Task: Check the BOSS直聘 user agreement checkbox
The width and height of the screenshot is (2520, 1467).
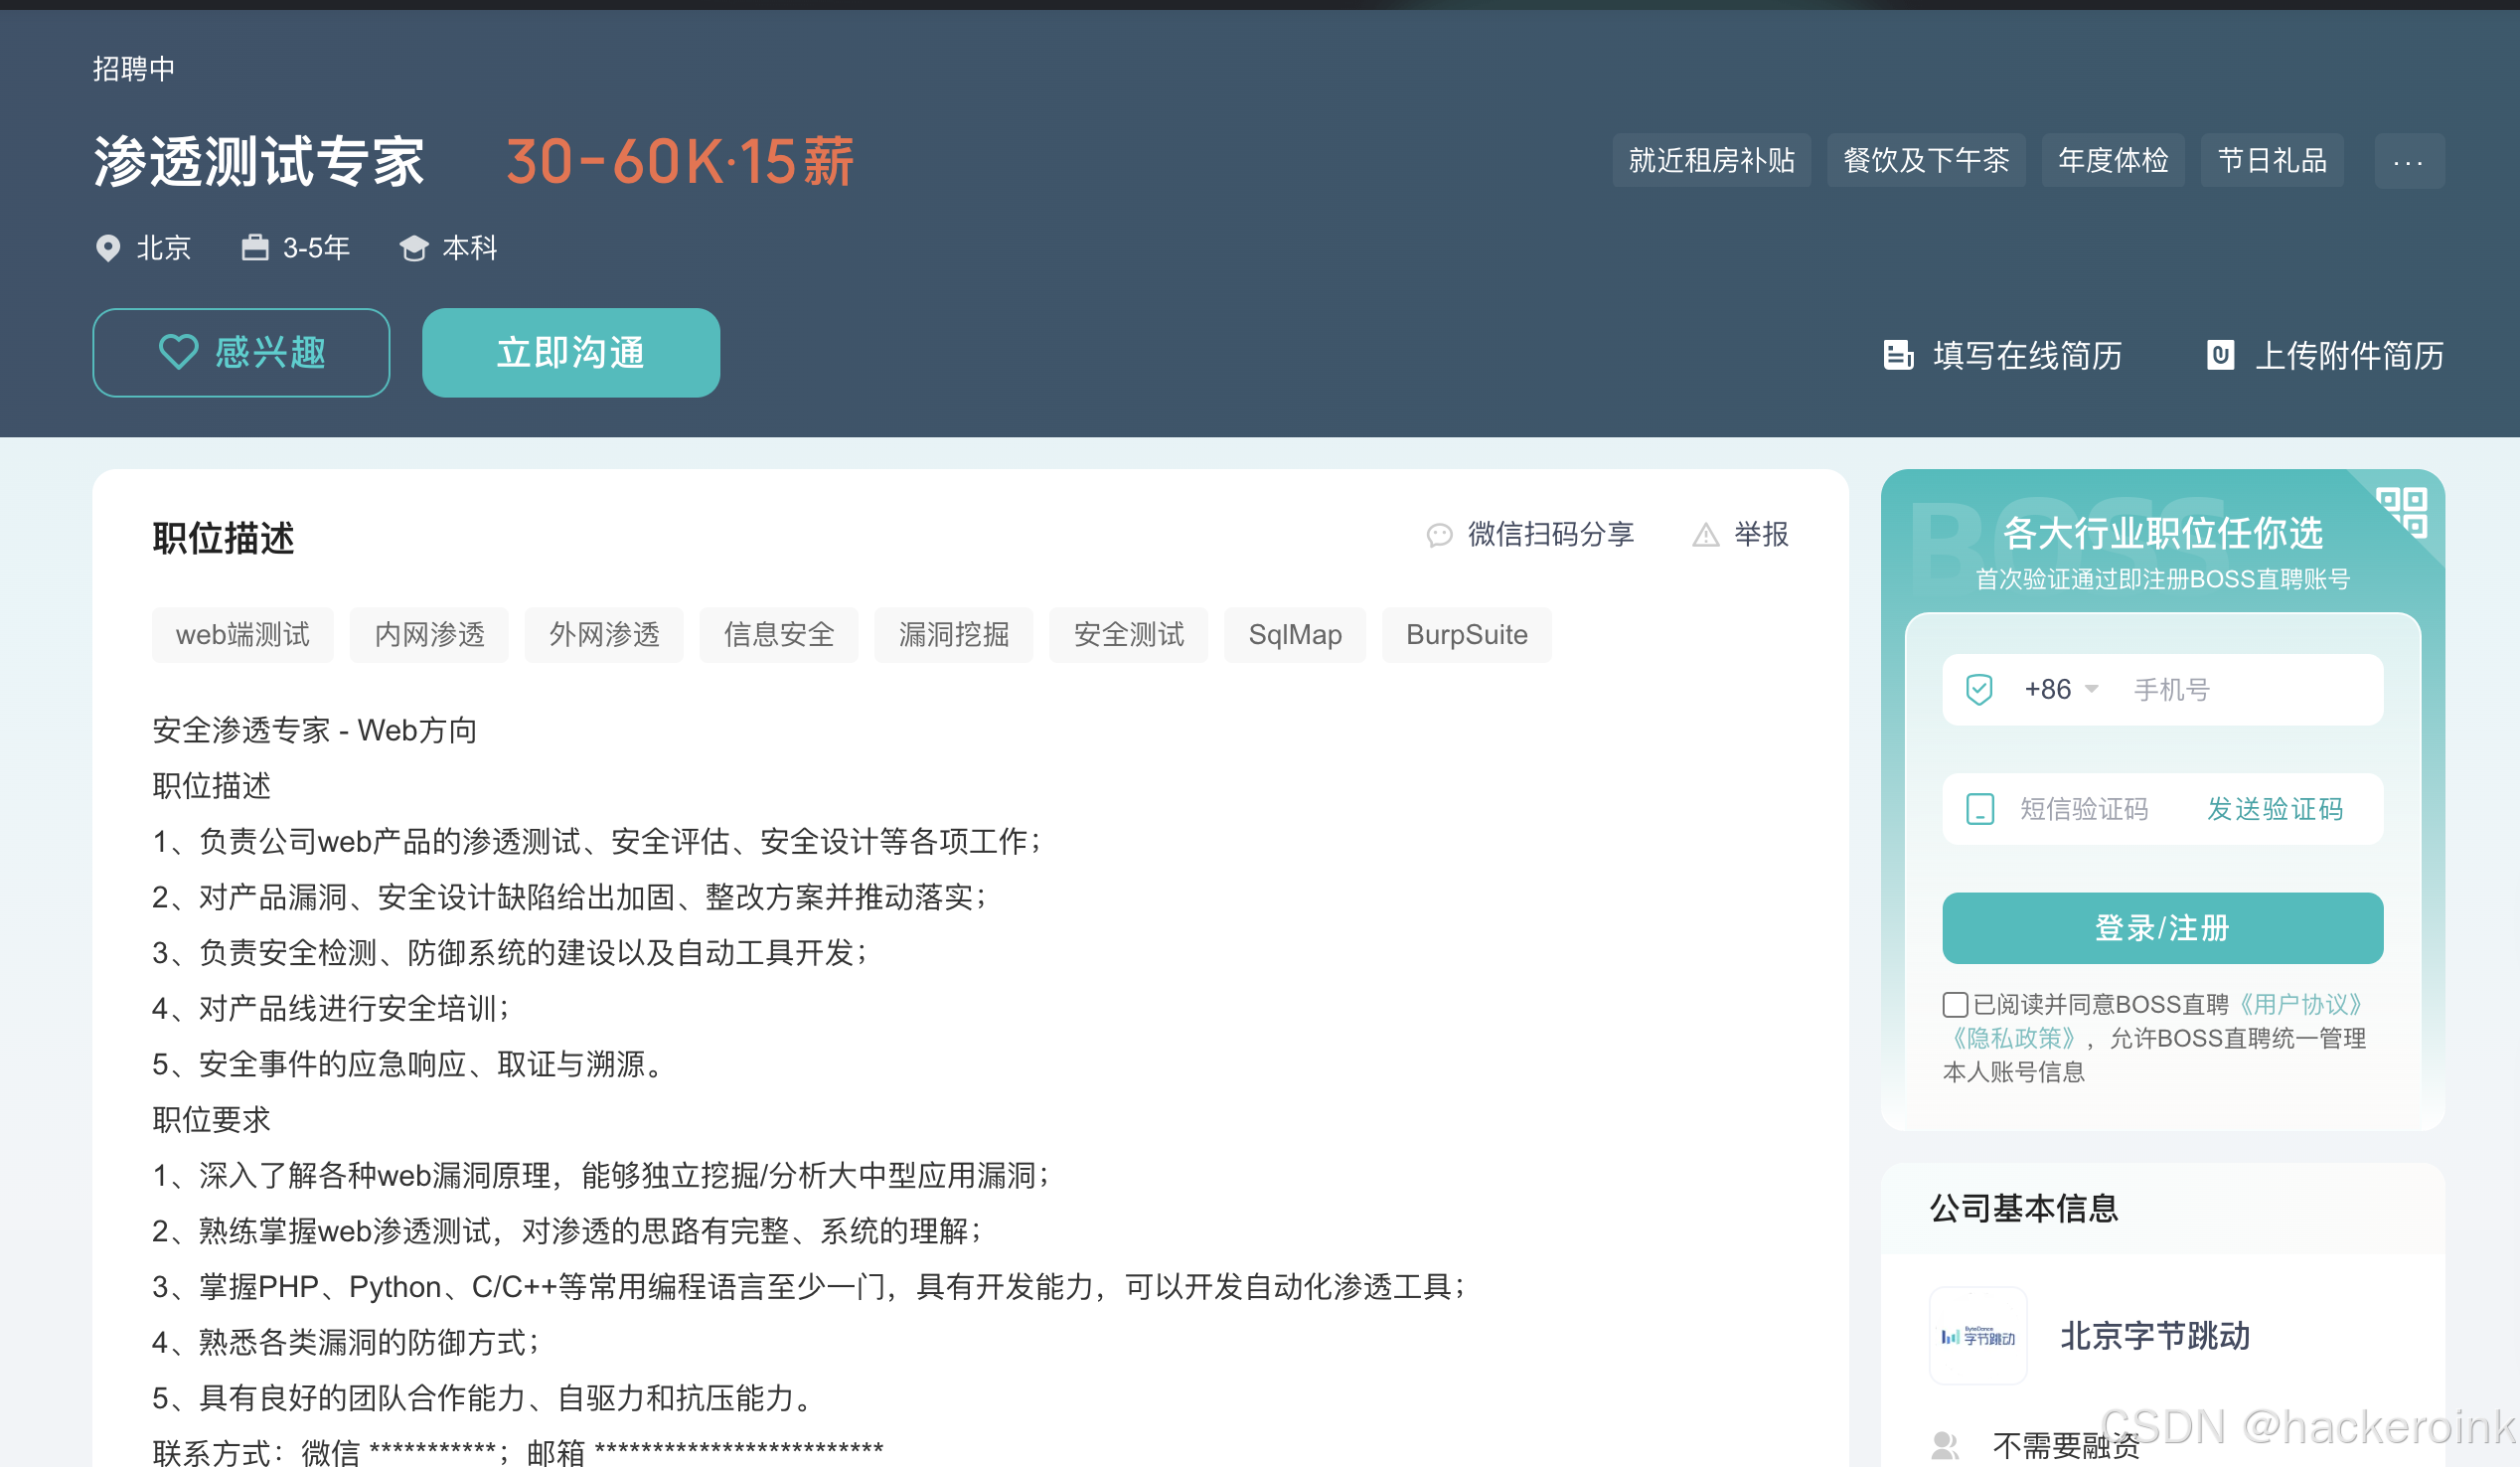Action: 1954,1004
